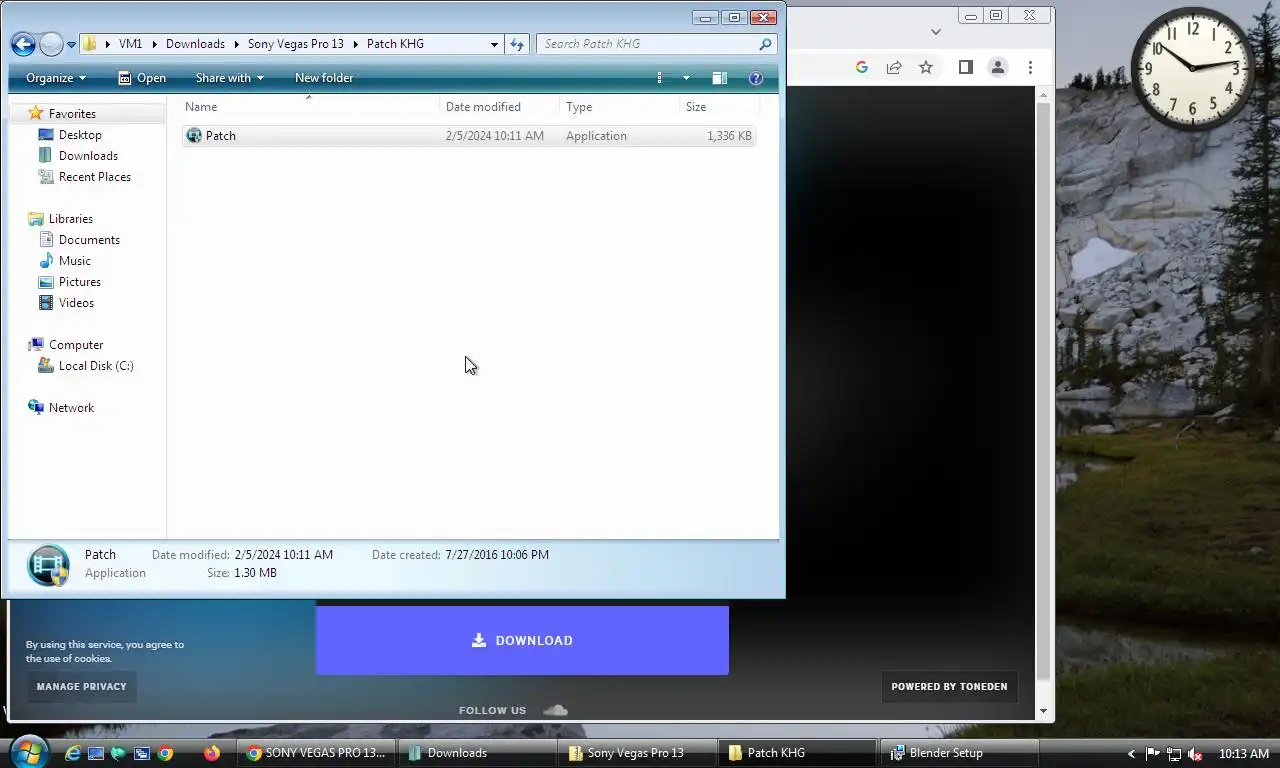Open Explorer help icon
The height and width of the screenshot is (768, 1280).
[756, 78]
